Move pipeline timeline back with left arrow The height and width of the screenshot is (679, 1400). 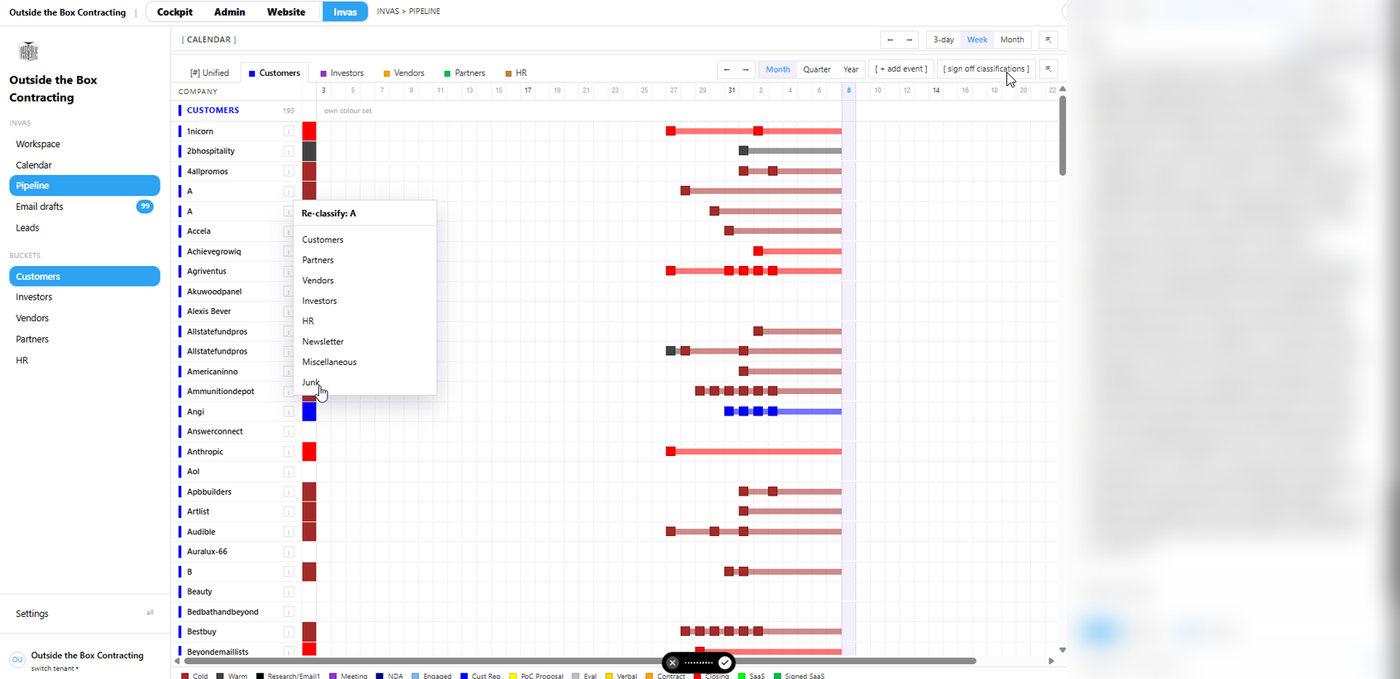click(x=727, y=69)
